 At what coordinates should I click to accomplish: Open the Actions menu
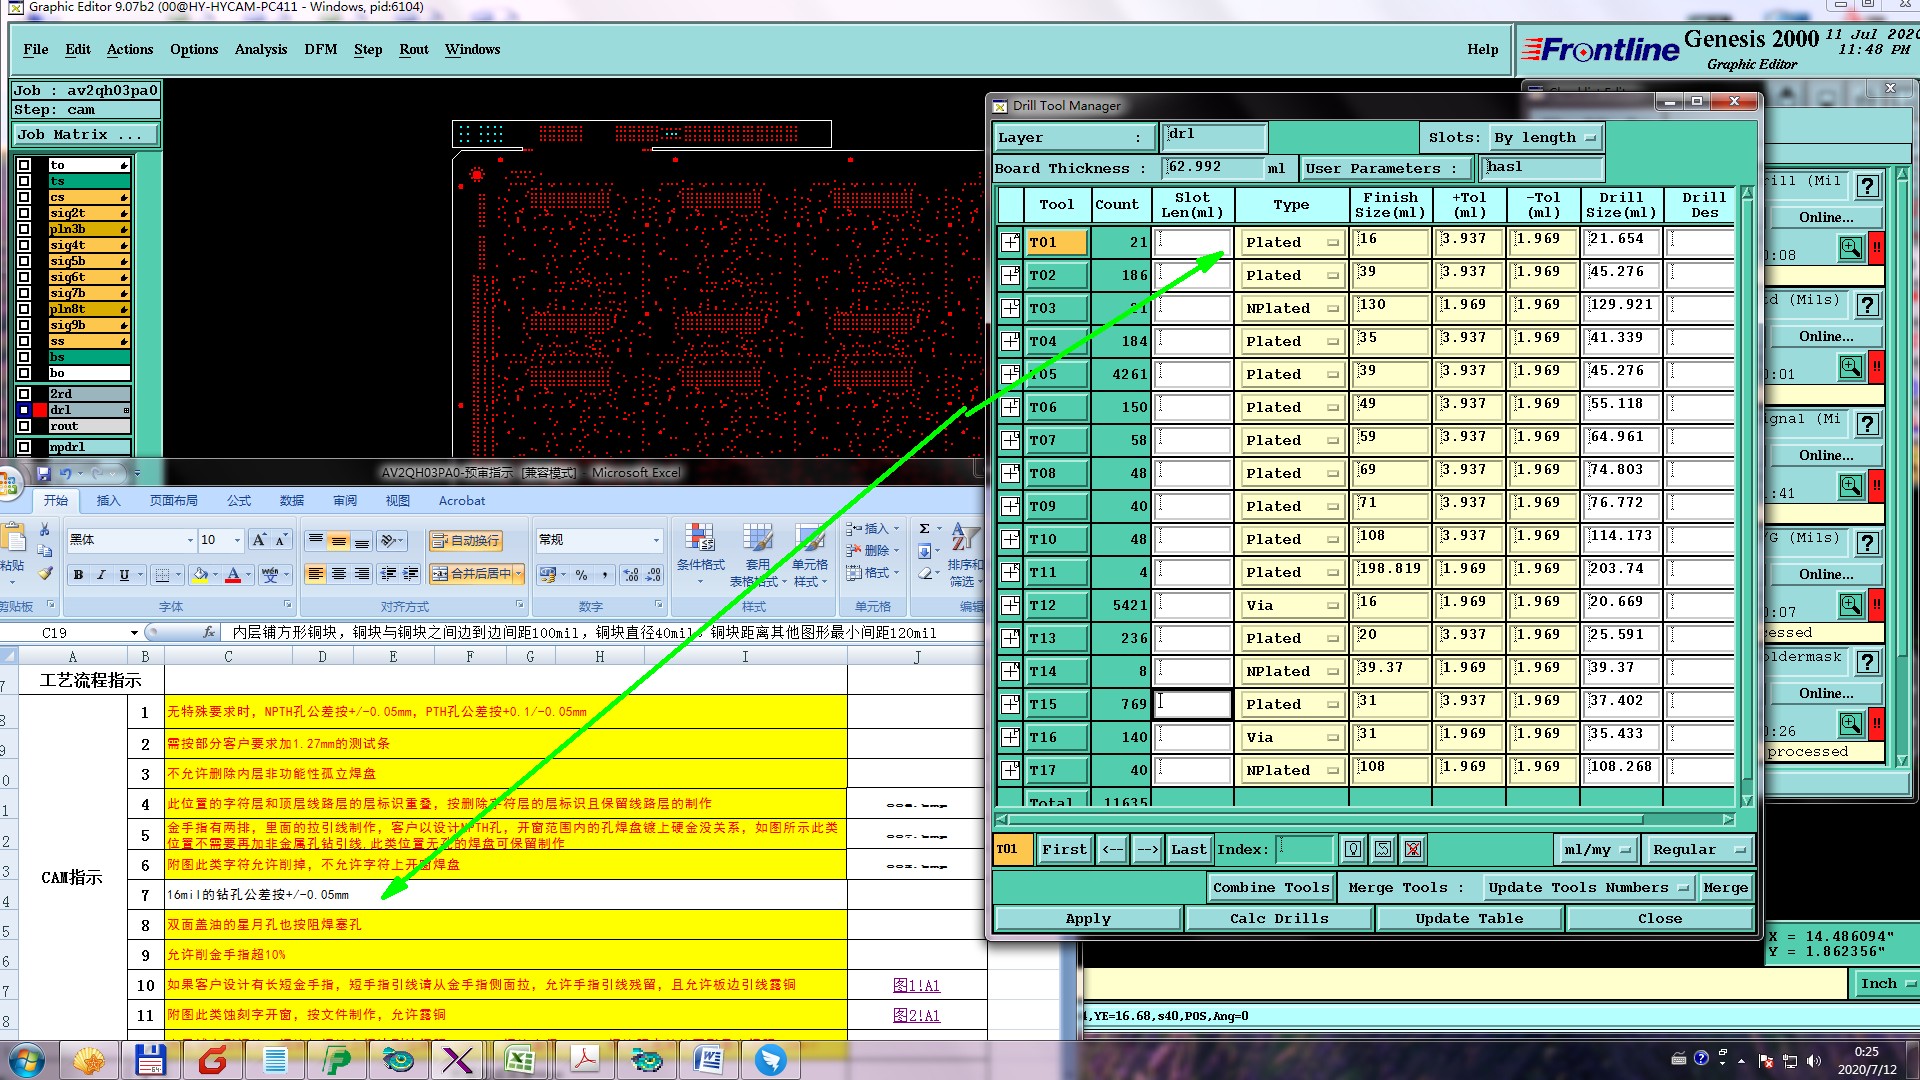[130, 49]
